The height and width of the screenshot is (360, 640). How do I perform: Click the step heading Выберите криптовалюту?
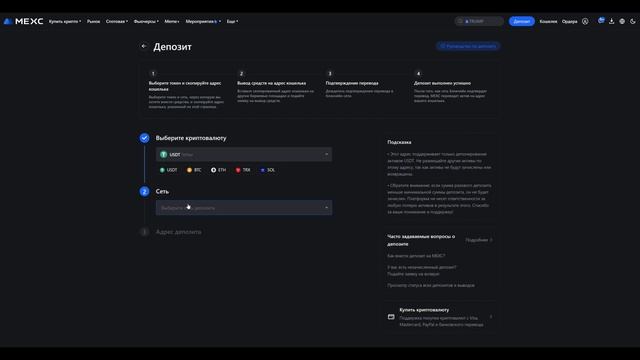[191, 138]
